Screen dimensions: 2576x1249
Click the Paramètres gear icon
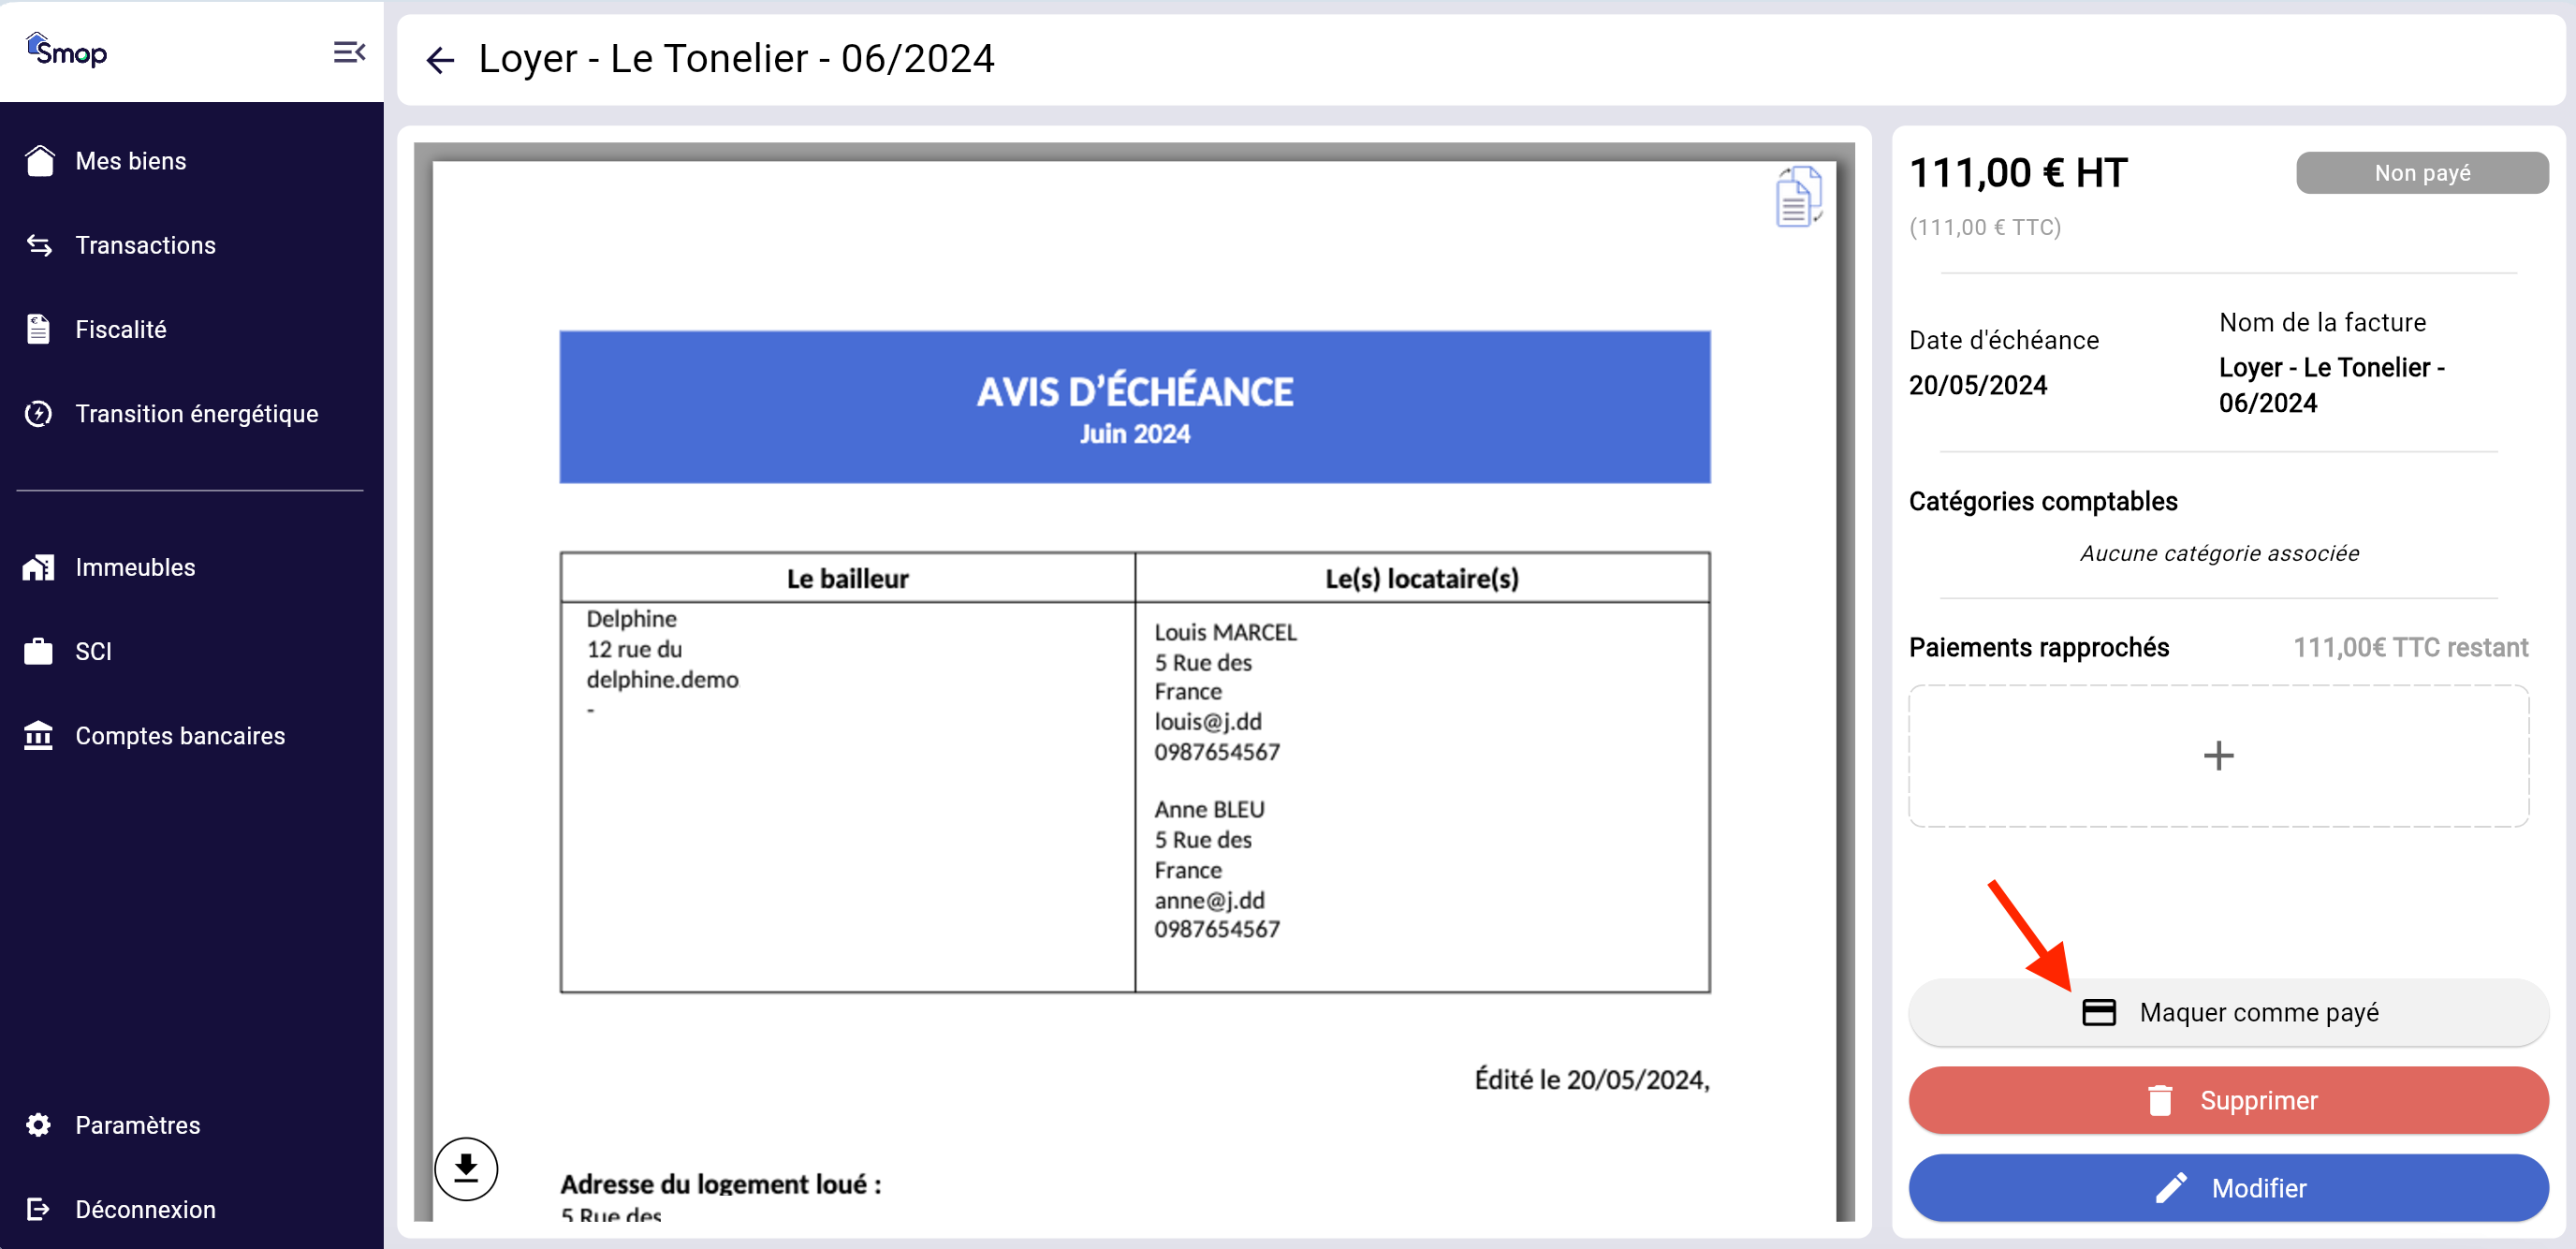[39, 1125]
